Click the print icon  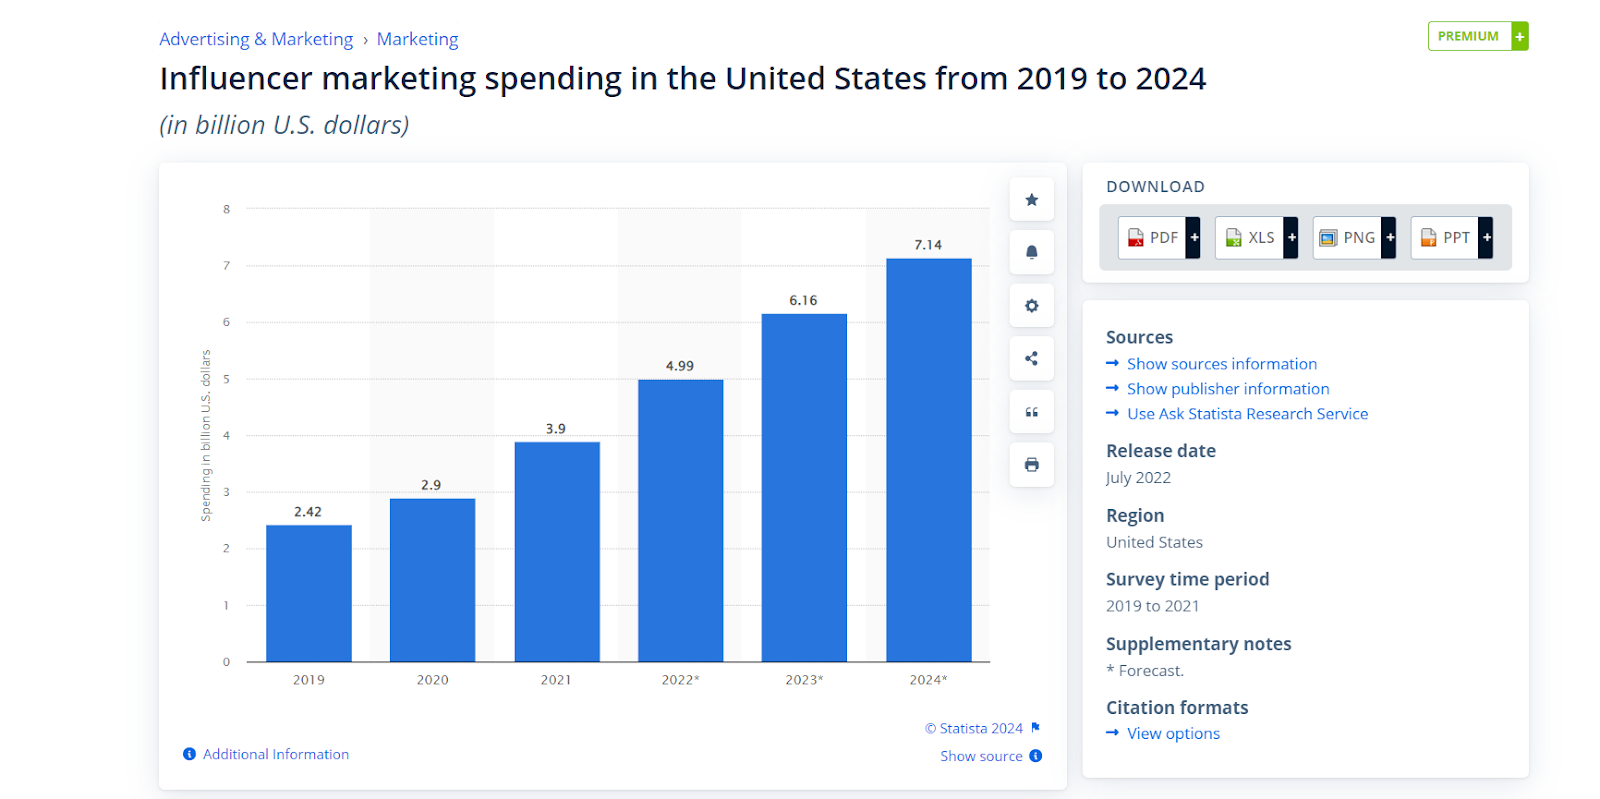1031,464
